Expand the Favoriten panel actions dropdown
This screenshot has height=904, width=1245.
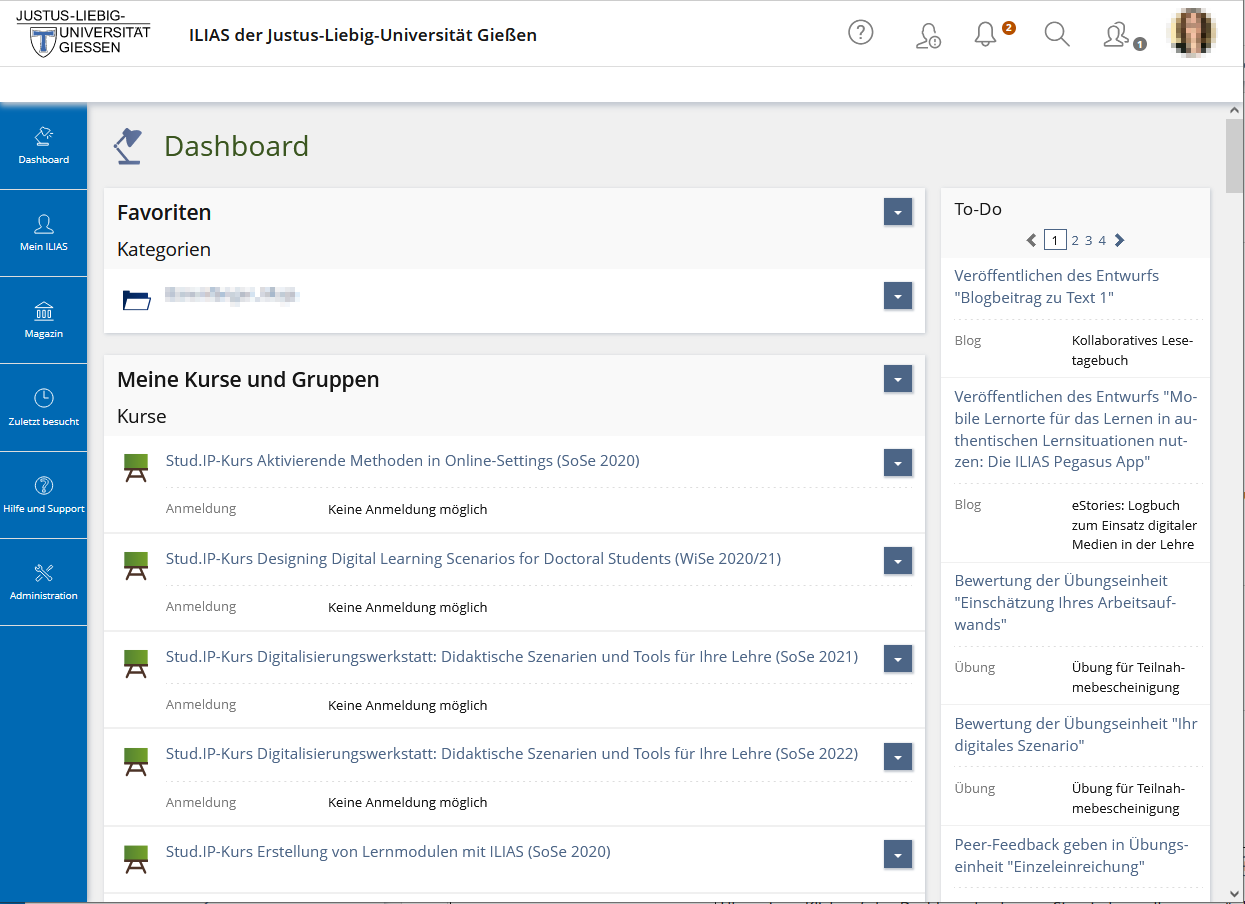(x=897, y=212)
